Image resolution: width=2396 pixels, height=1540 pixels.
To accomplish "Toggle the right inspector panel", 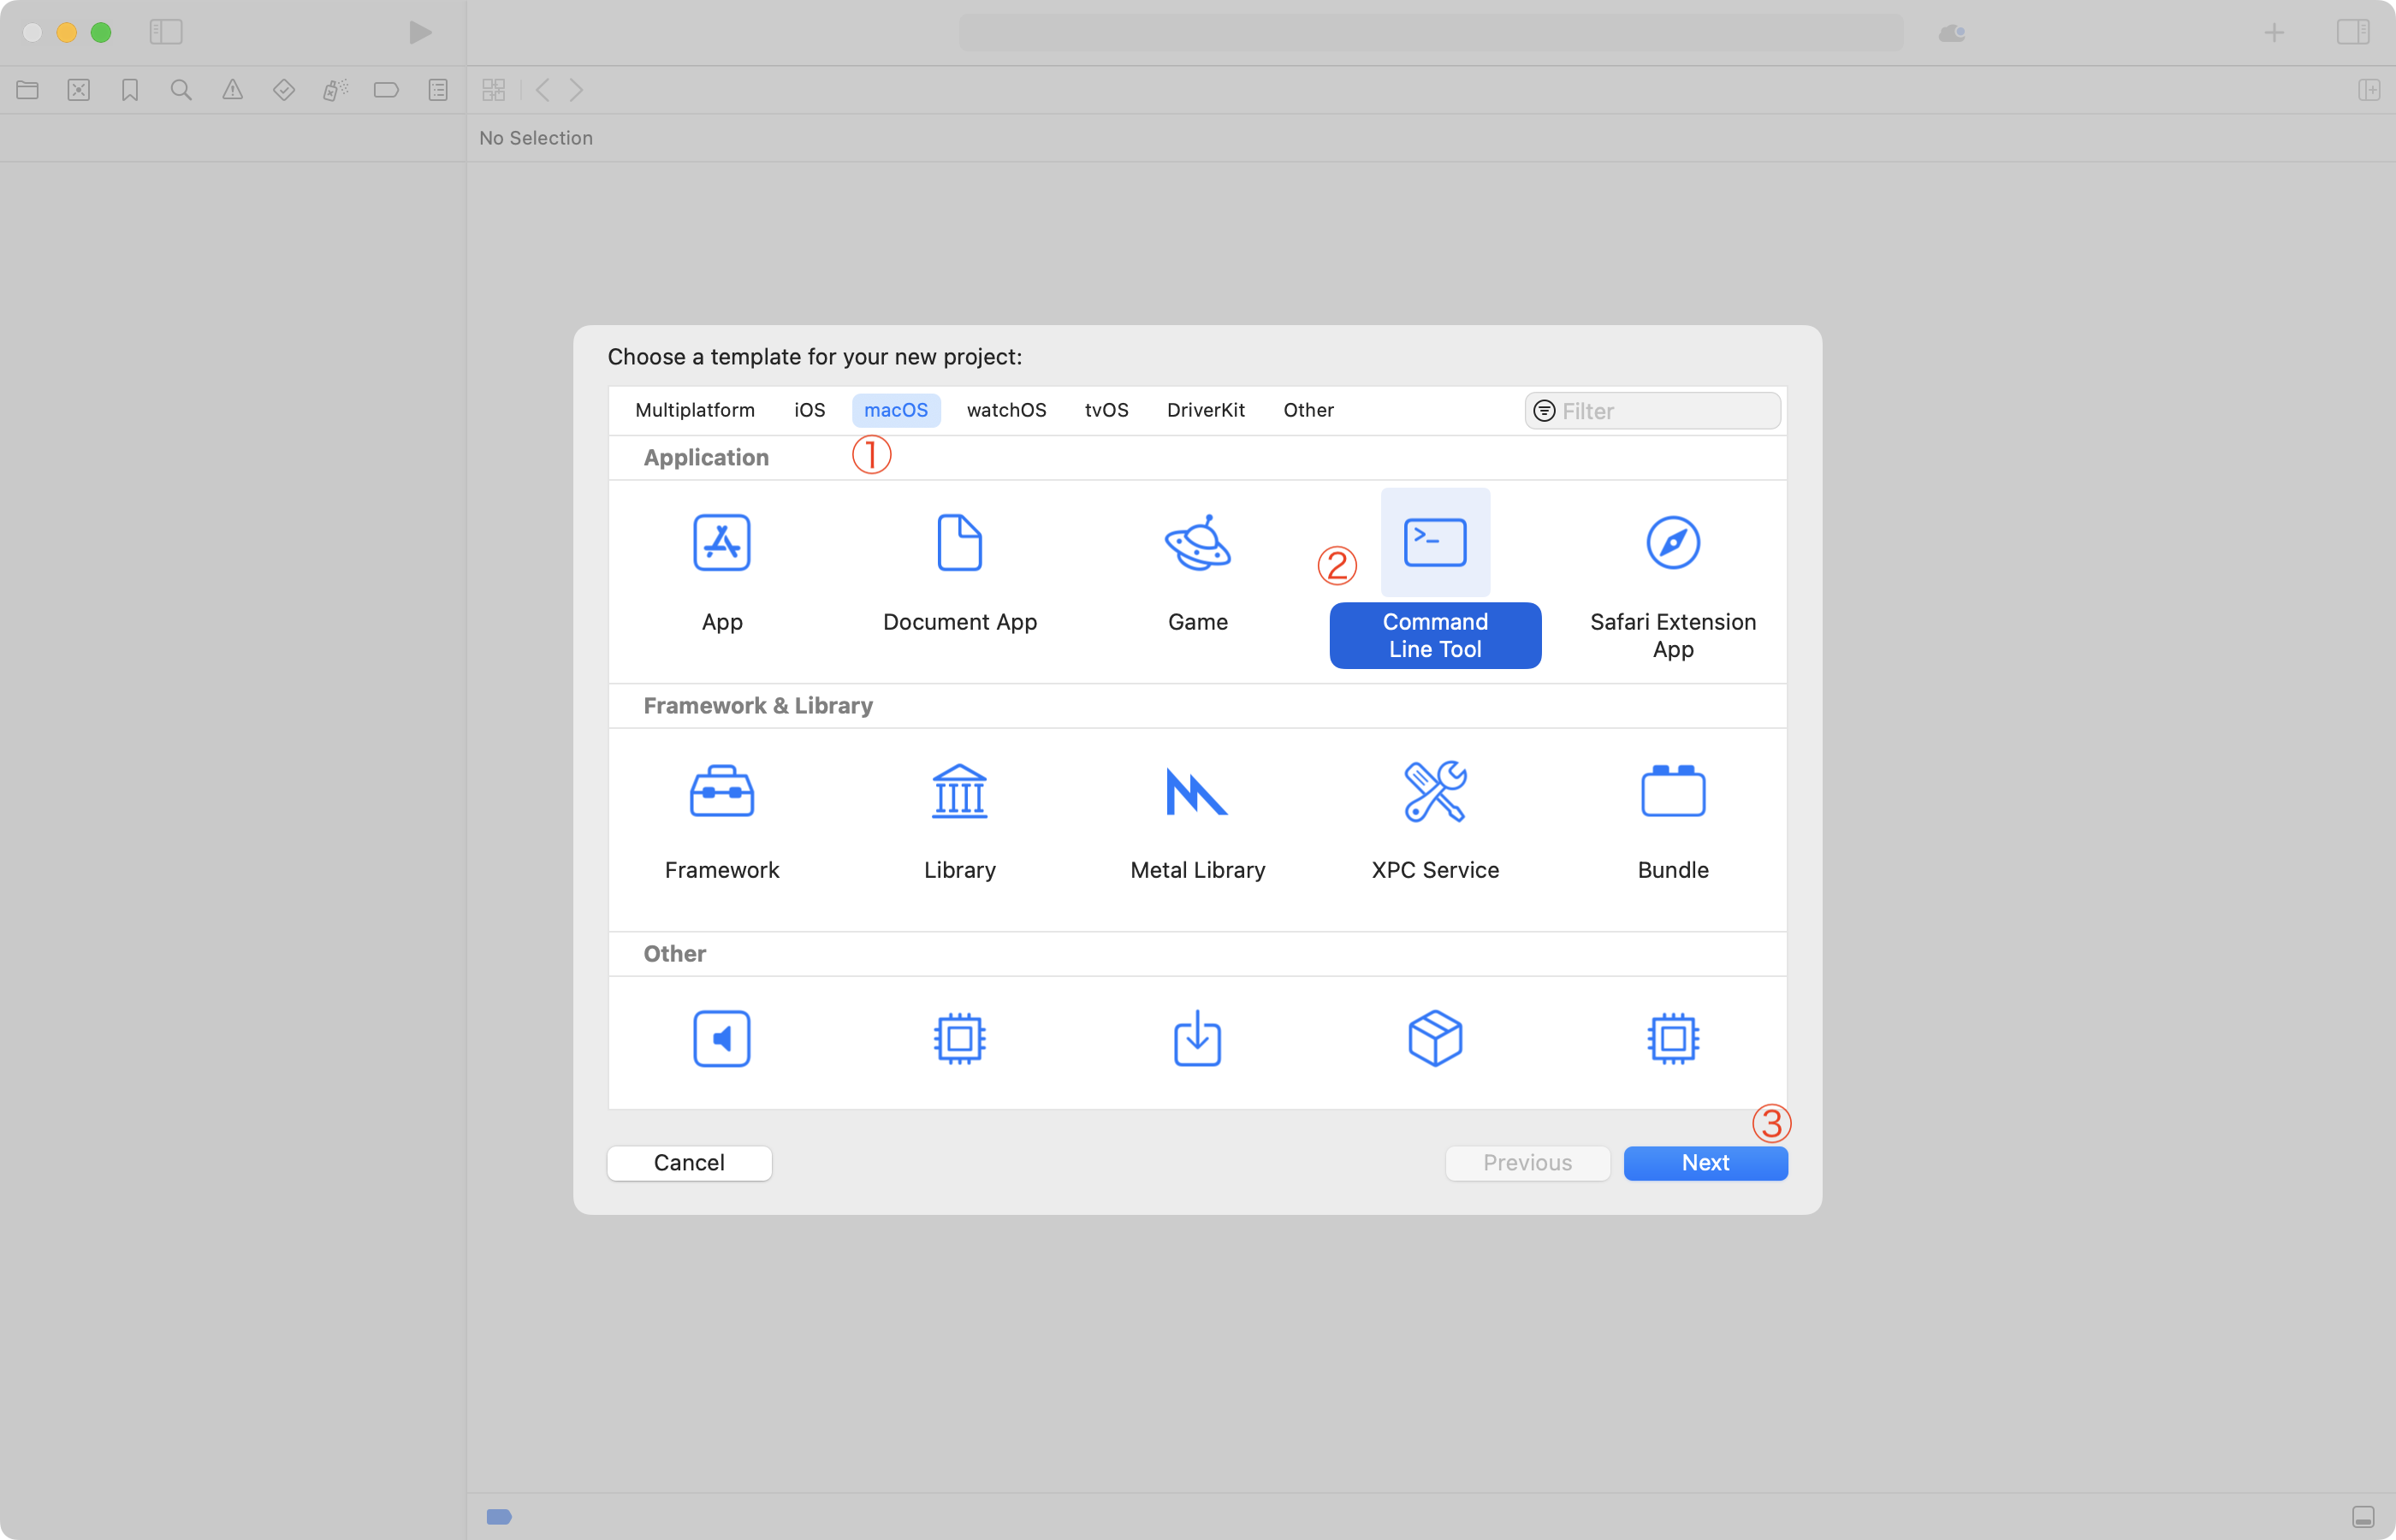I will [2352, 32].
